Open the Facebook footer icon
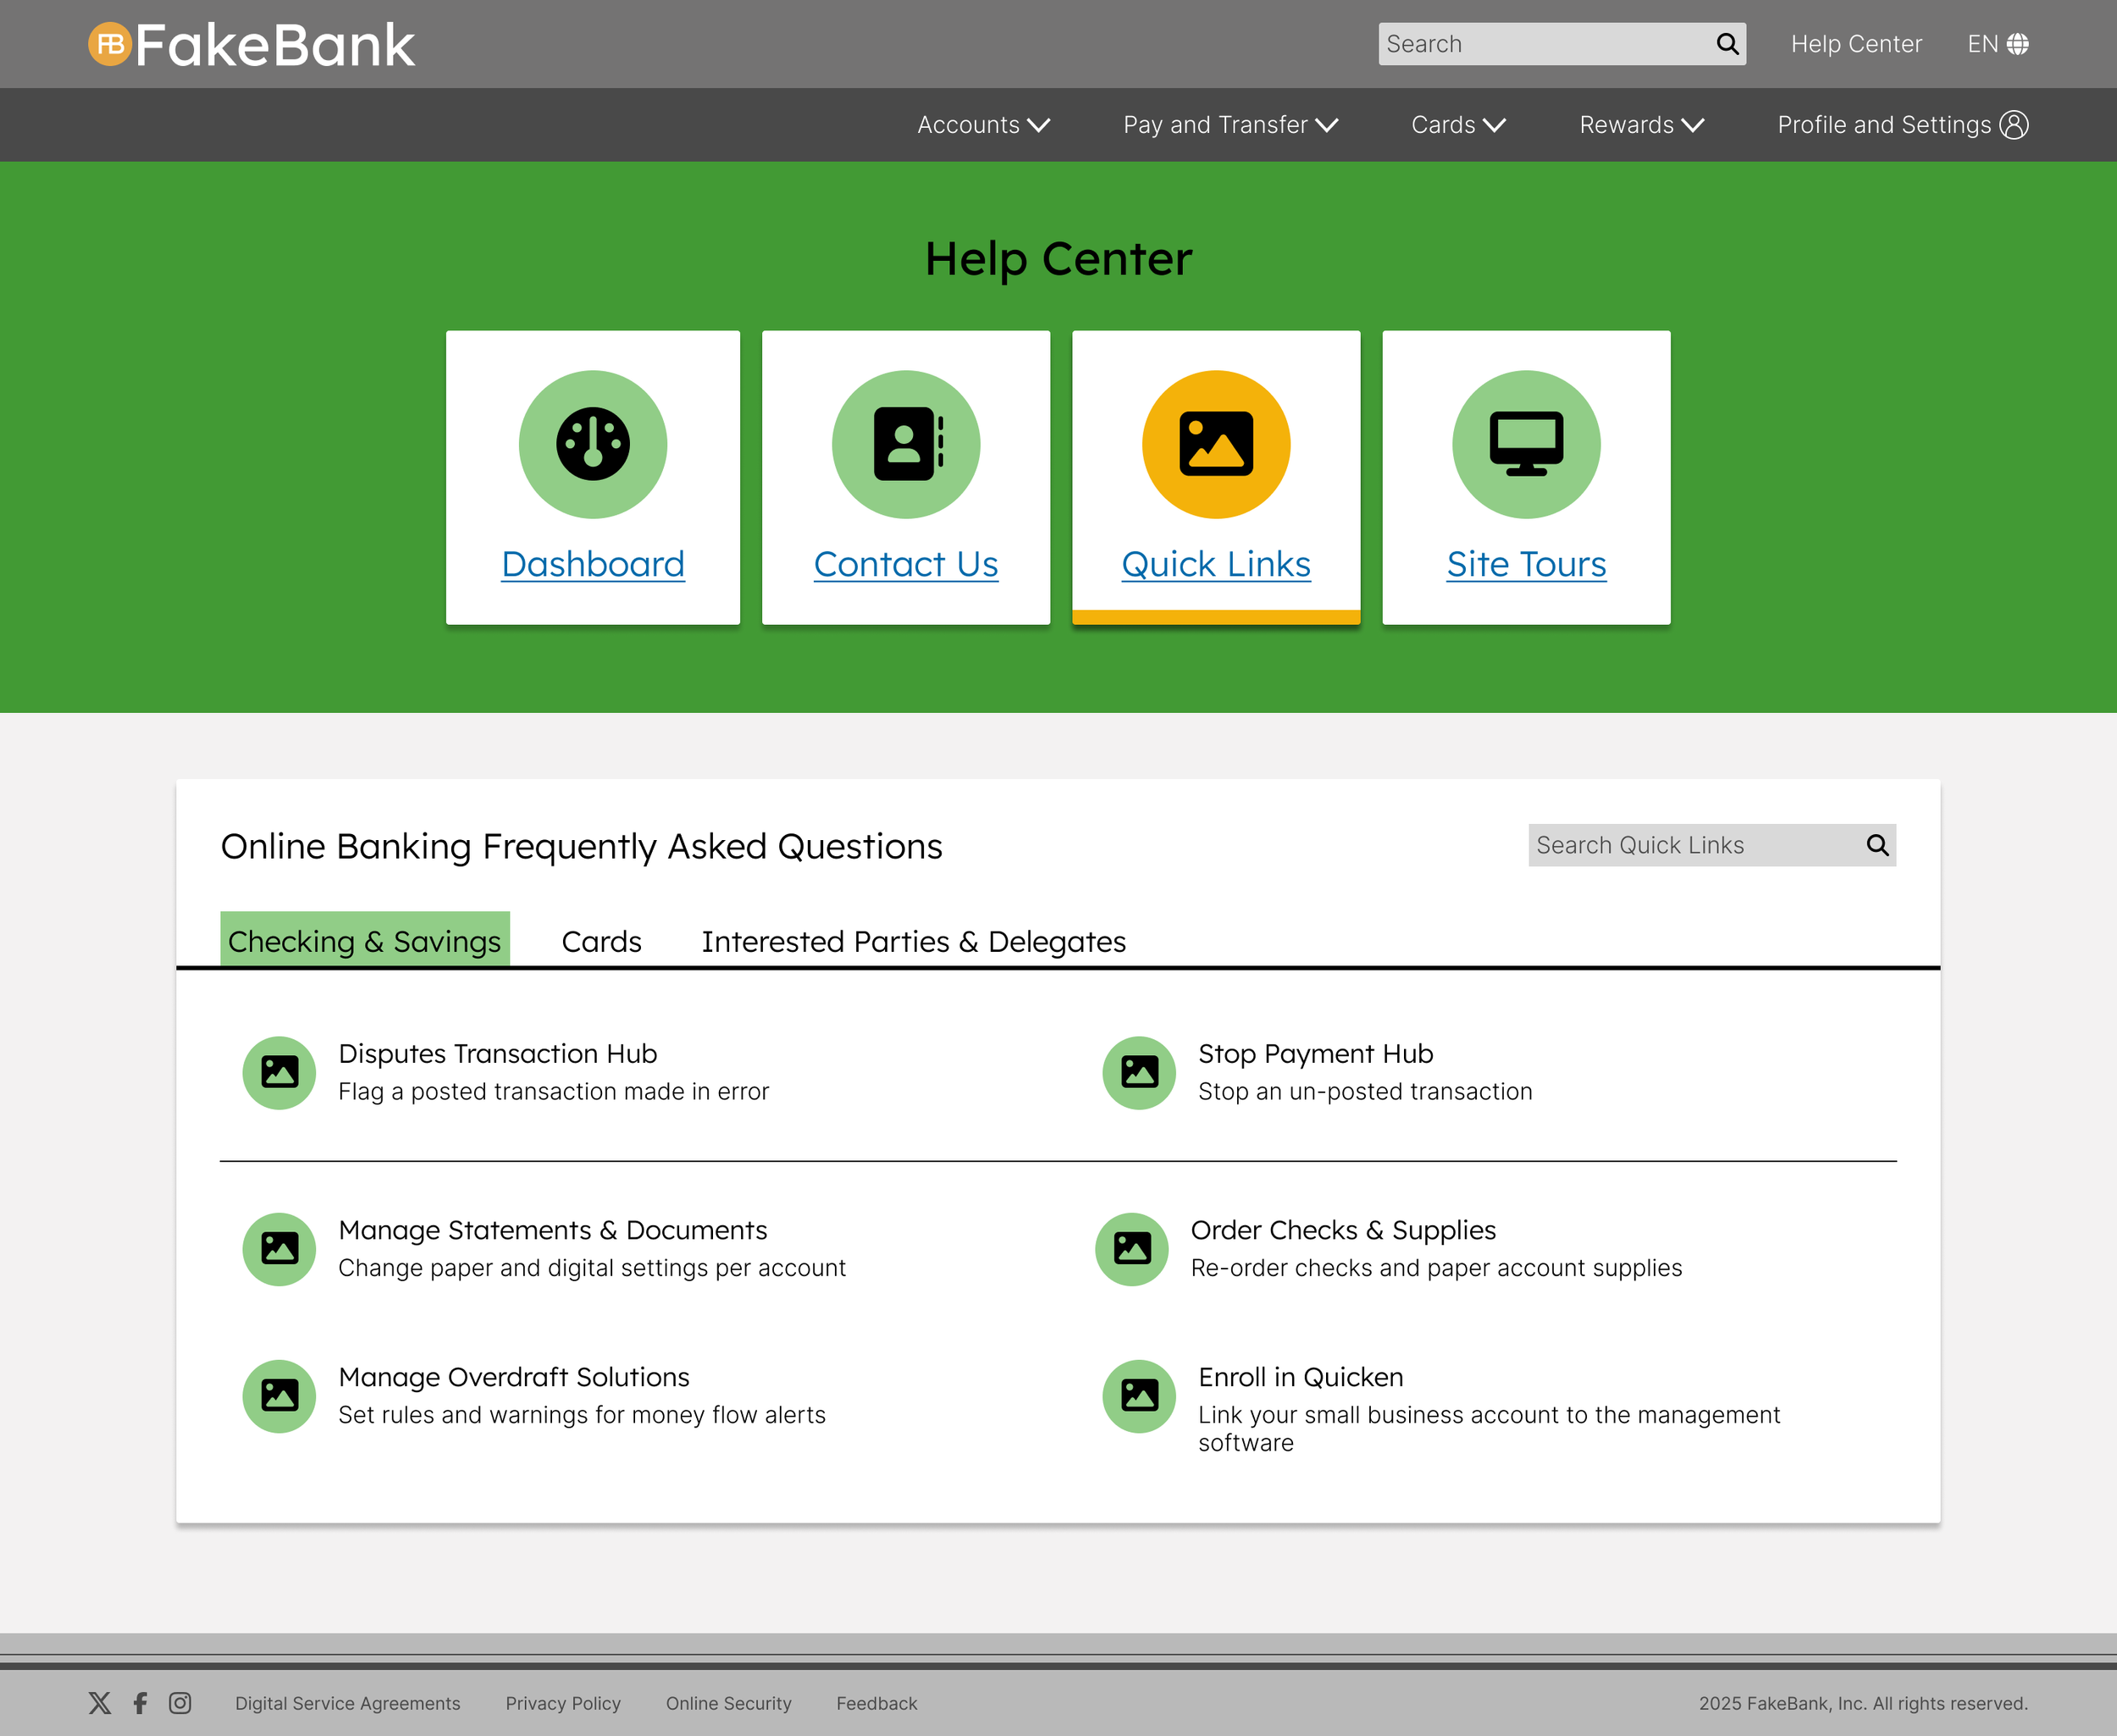The height and width of the screenshot is (1736, 2117). 140,1703
